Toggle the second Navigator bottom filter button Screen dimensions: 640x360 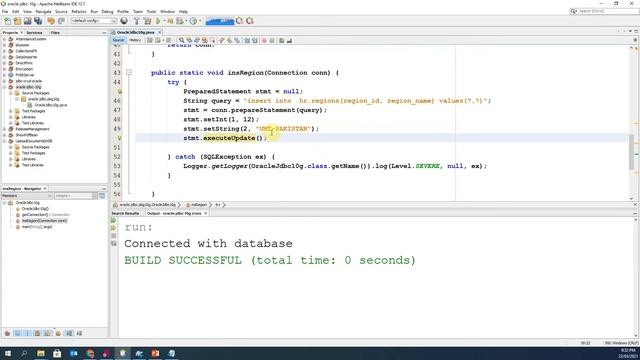pos(17,333)
